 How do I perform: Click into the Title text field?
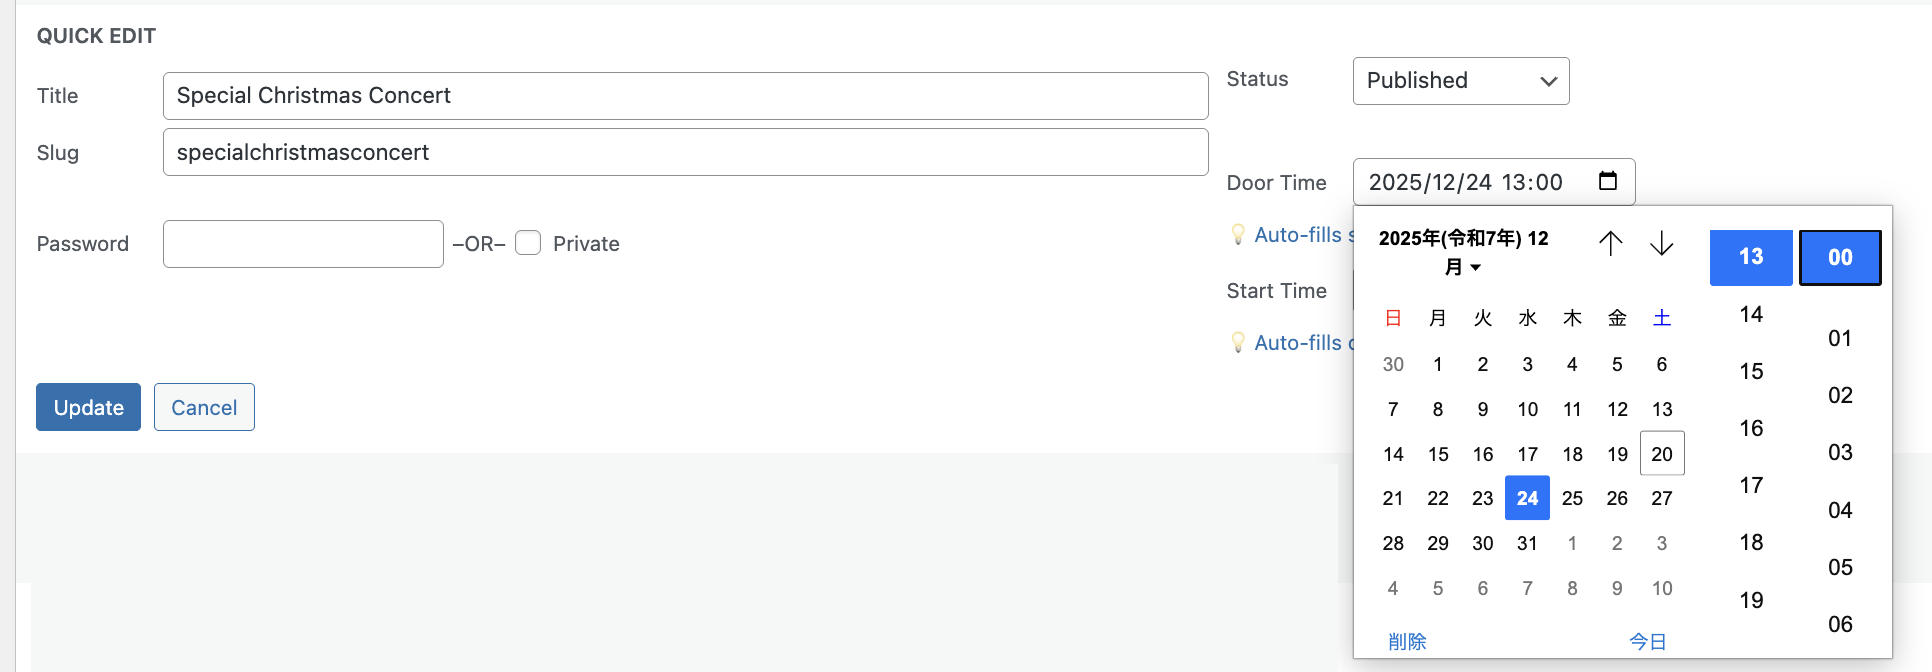685,96
